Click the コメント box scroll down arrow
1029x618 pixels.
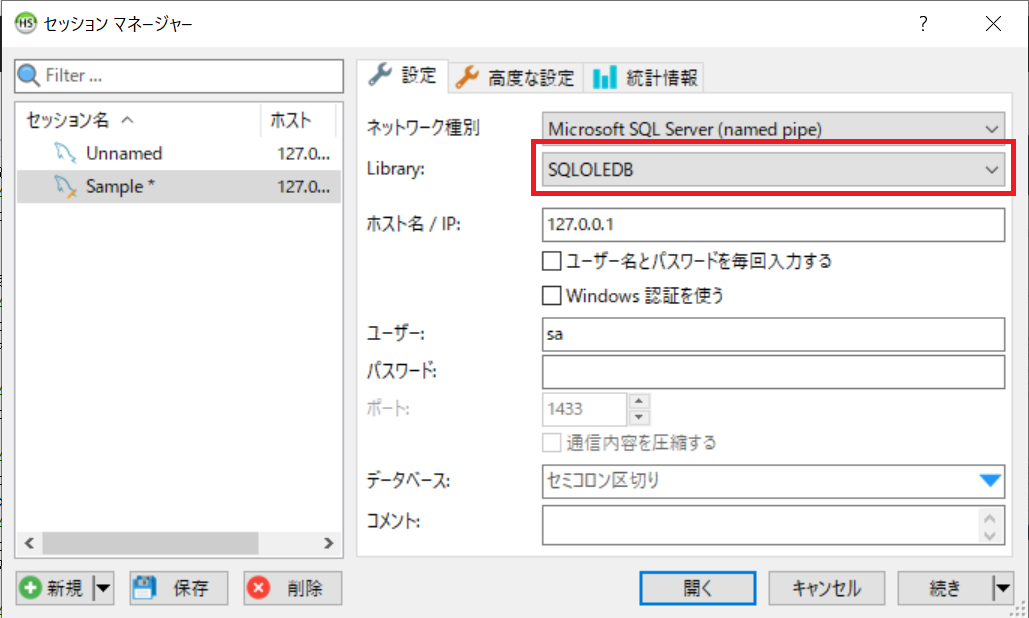tap(990, 535)
